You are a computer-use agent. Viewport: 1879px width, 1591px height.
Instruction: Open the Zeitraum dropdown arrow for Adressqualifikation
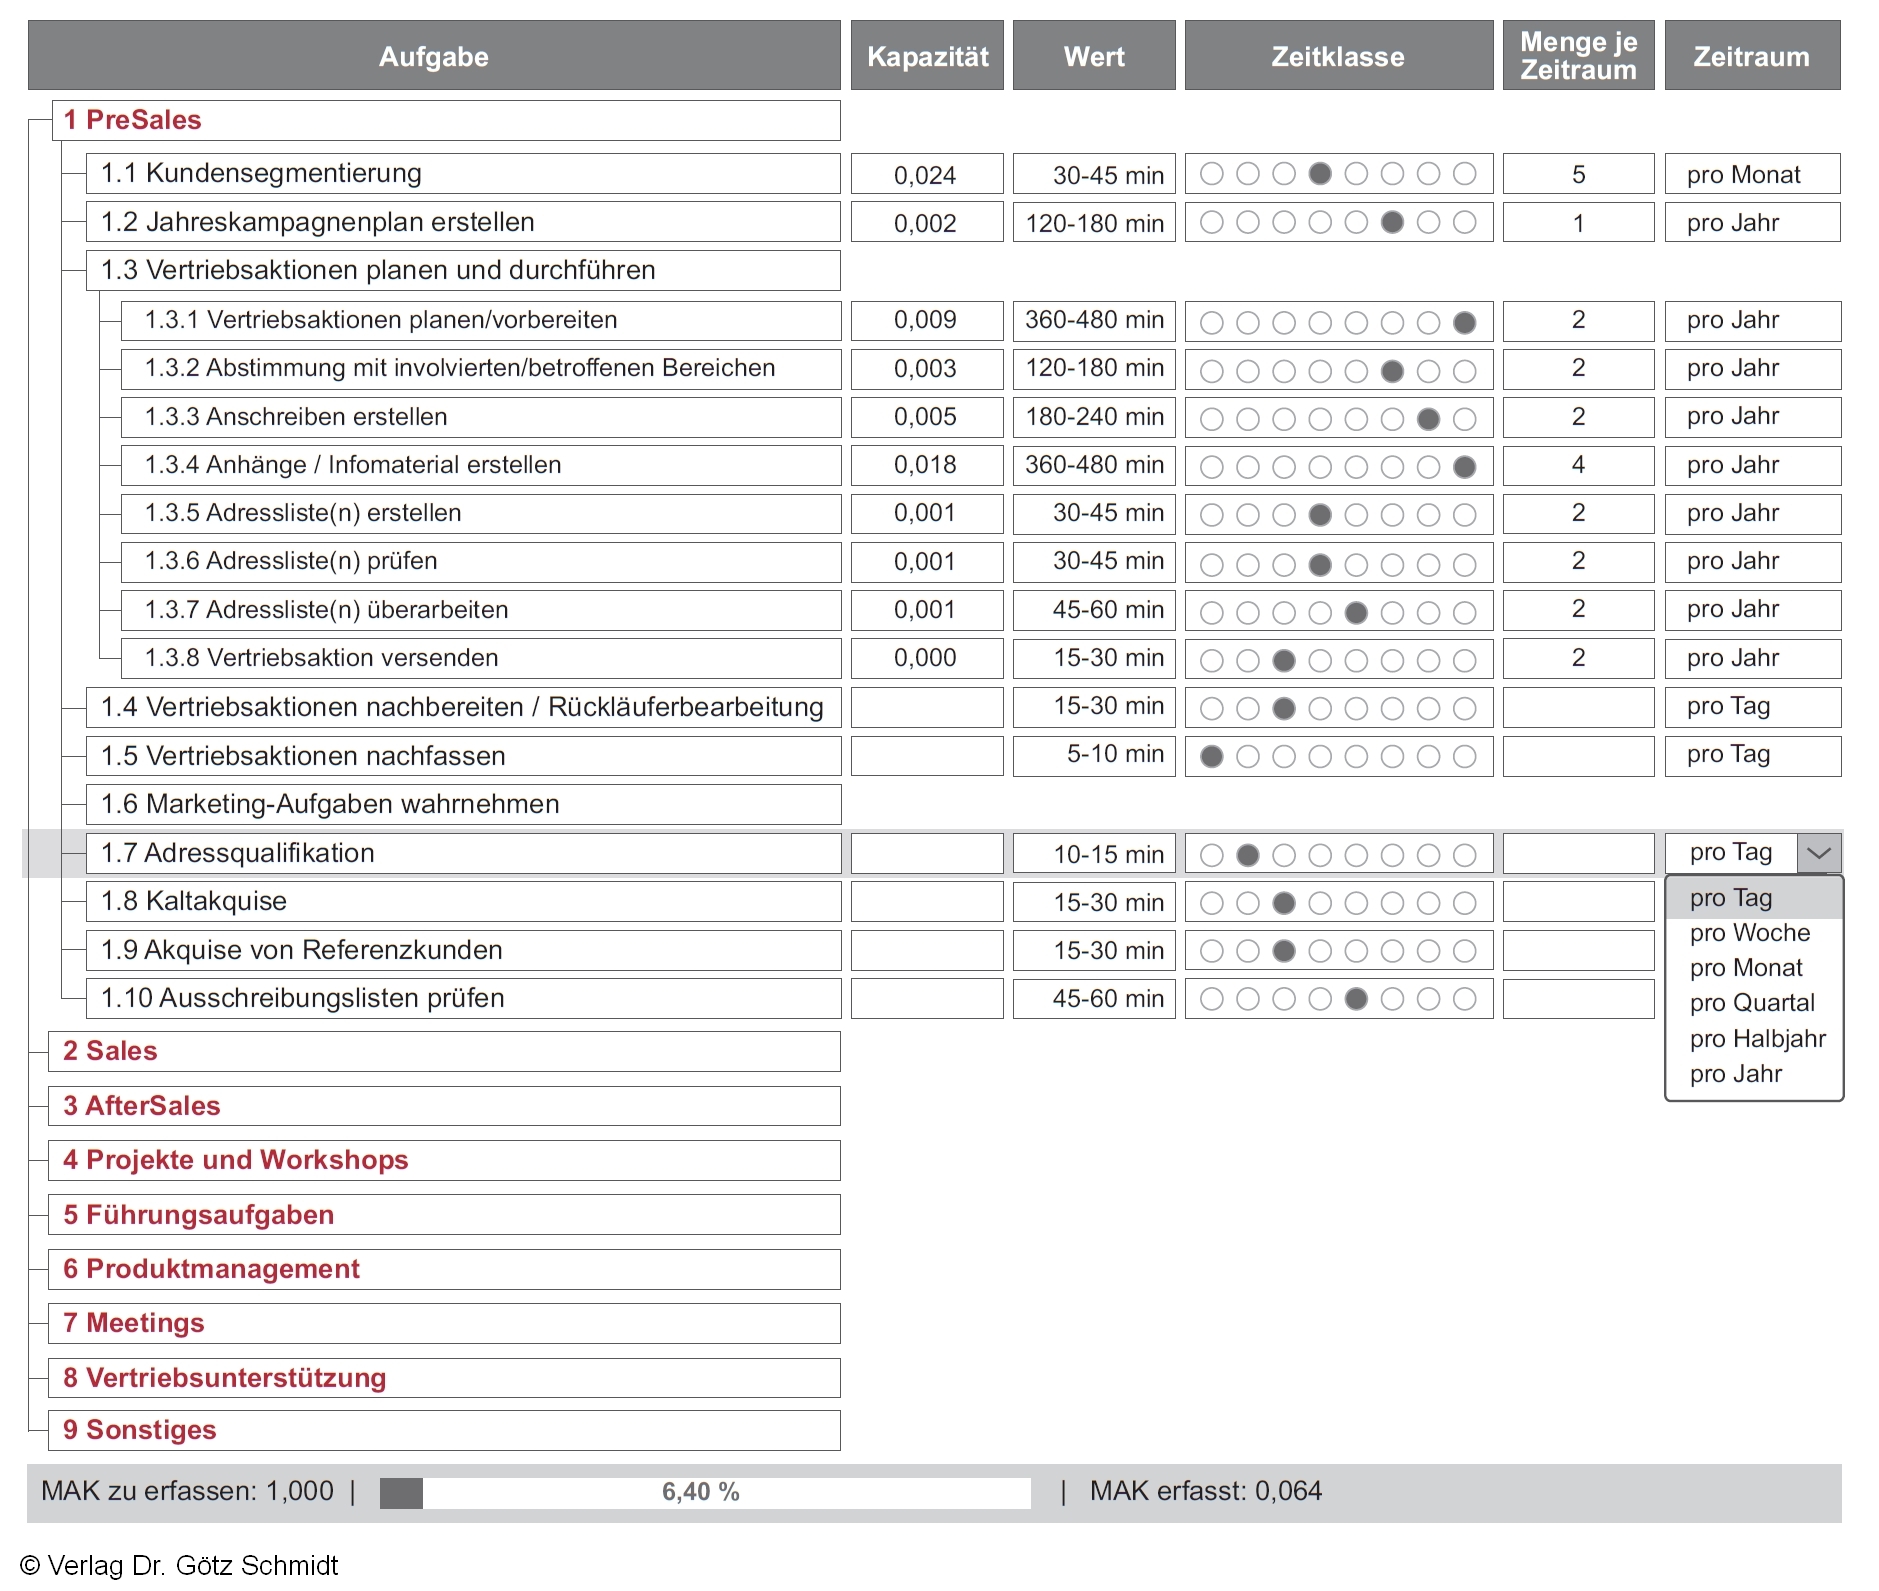coord(1818,853)
